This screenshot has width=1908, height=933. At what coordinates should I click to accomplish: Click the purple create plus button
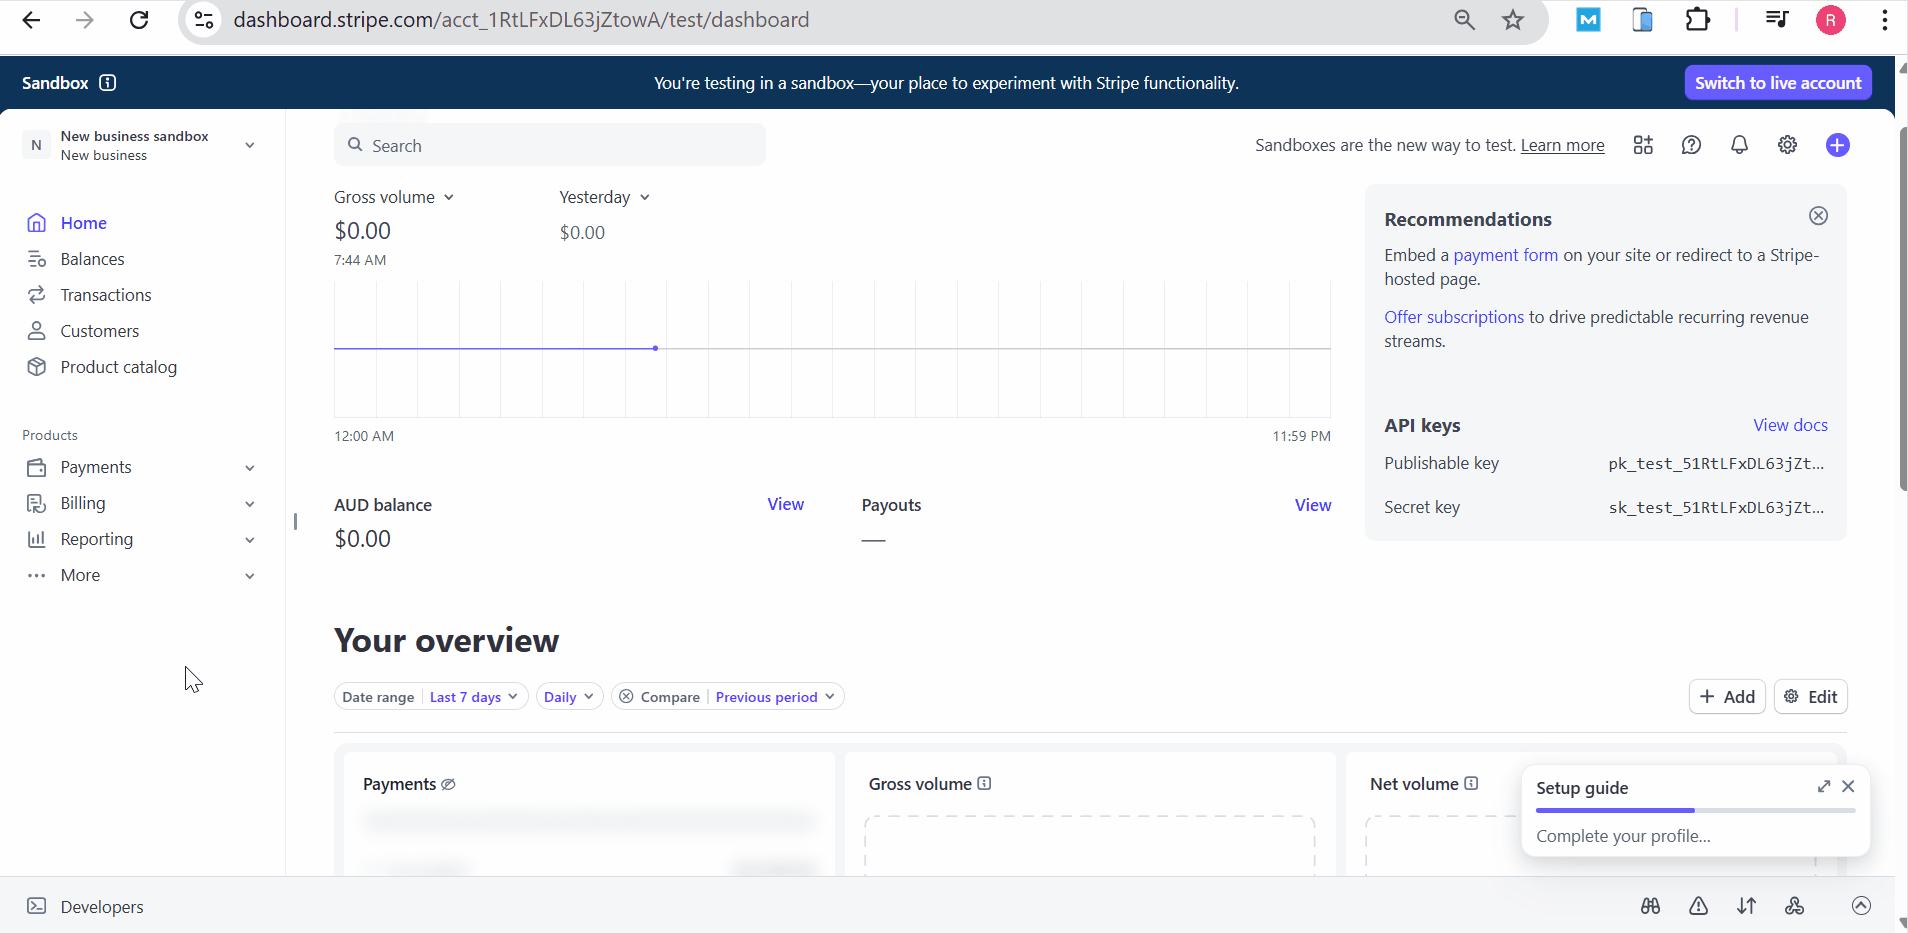1837,145
